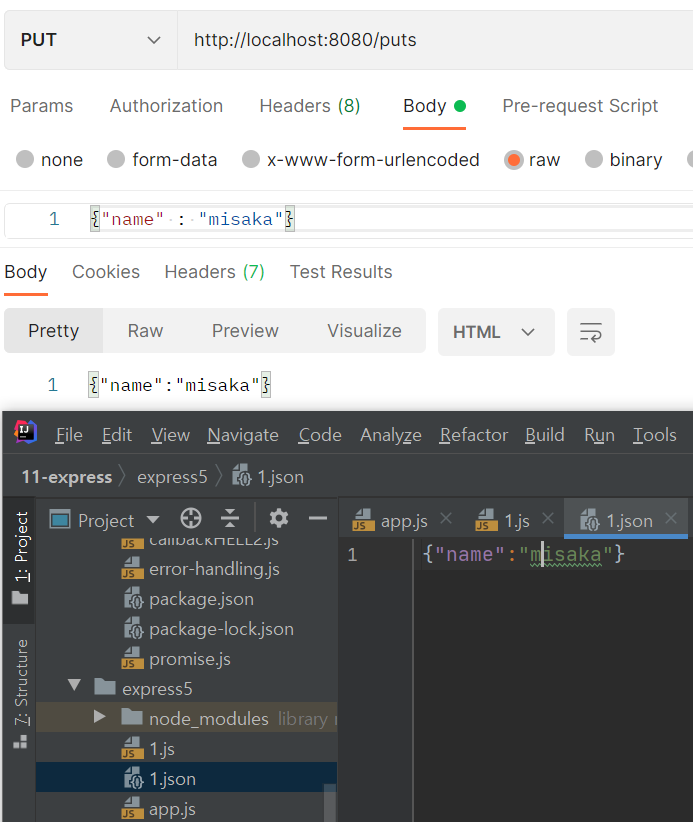Click the collapse all icon
Screen dimensions: 693x822
click(x=230, y=518)
